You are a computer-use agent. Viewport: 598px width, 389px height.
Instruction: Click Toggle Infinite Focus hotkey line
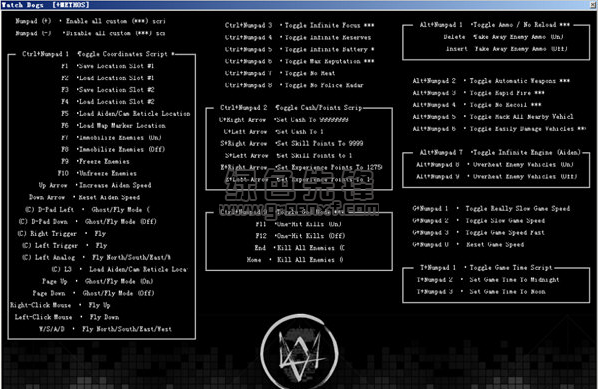[299, 26]
